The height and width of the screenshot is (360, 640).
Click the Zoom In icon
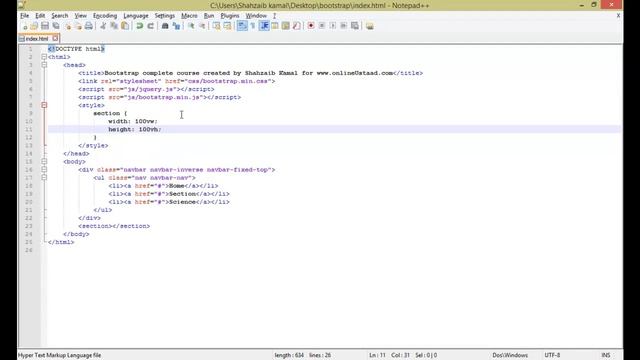click(191, 26)
